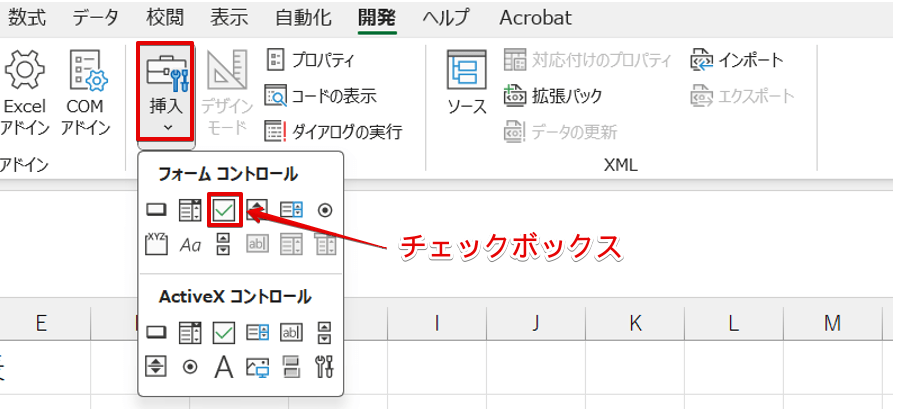Image resolution: width=909 pixels, height=409 pixels.
Task: Click データの更新
Action: [x=561, y=132]
